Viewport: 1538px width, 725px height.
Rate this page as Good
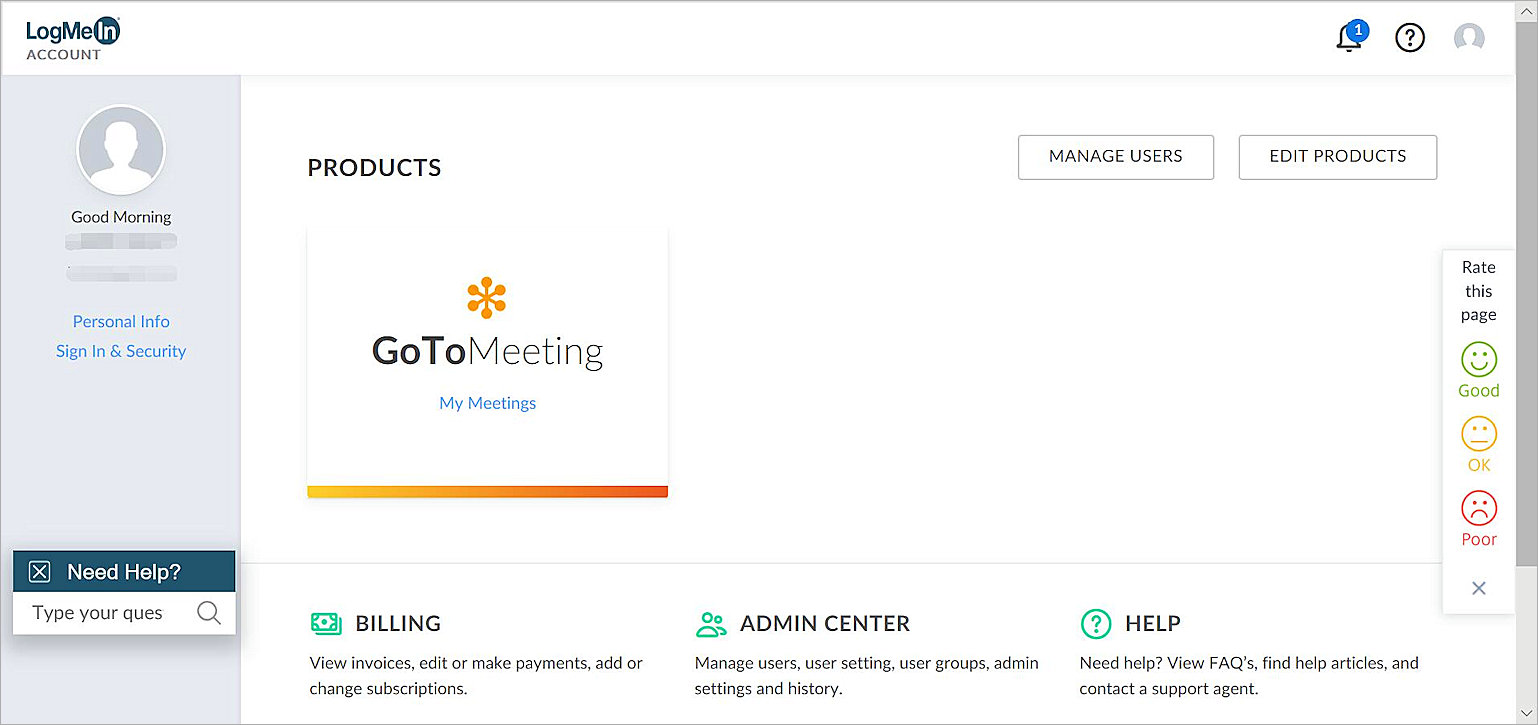tap(1478, 362)
